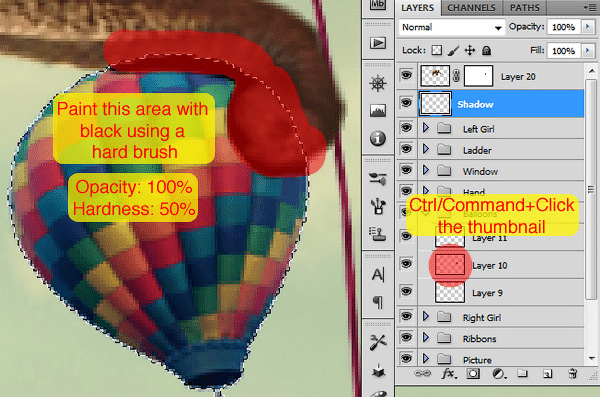Viewport: 600px width, 397px height.
Task: Switch to the Paths tab
Action: click(x=525, y=8)
